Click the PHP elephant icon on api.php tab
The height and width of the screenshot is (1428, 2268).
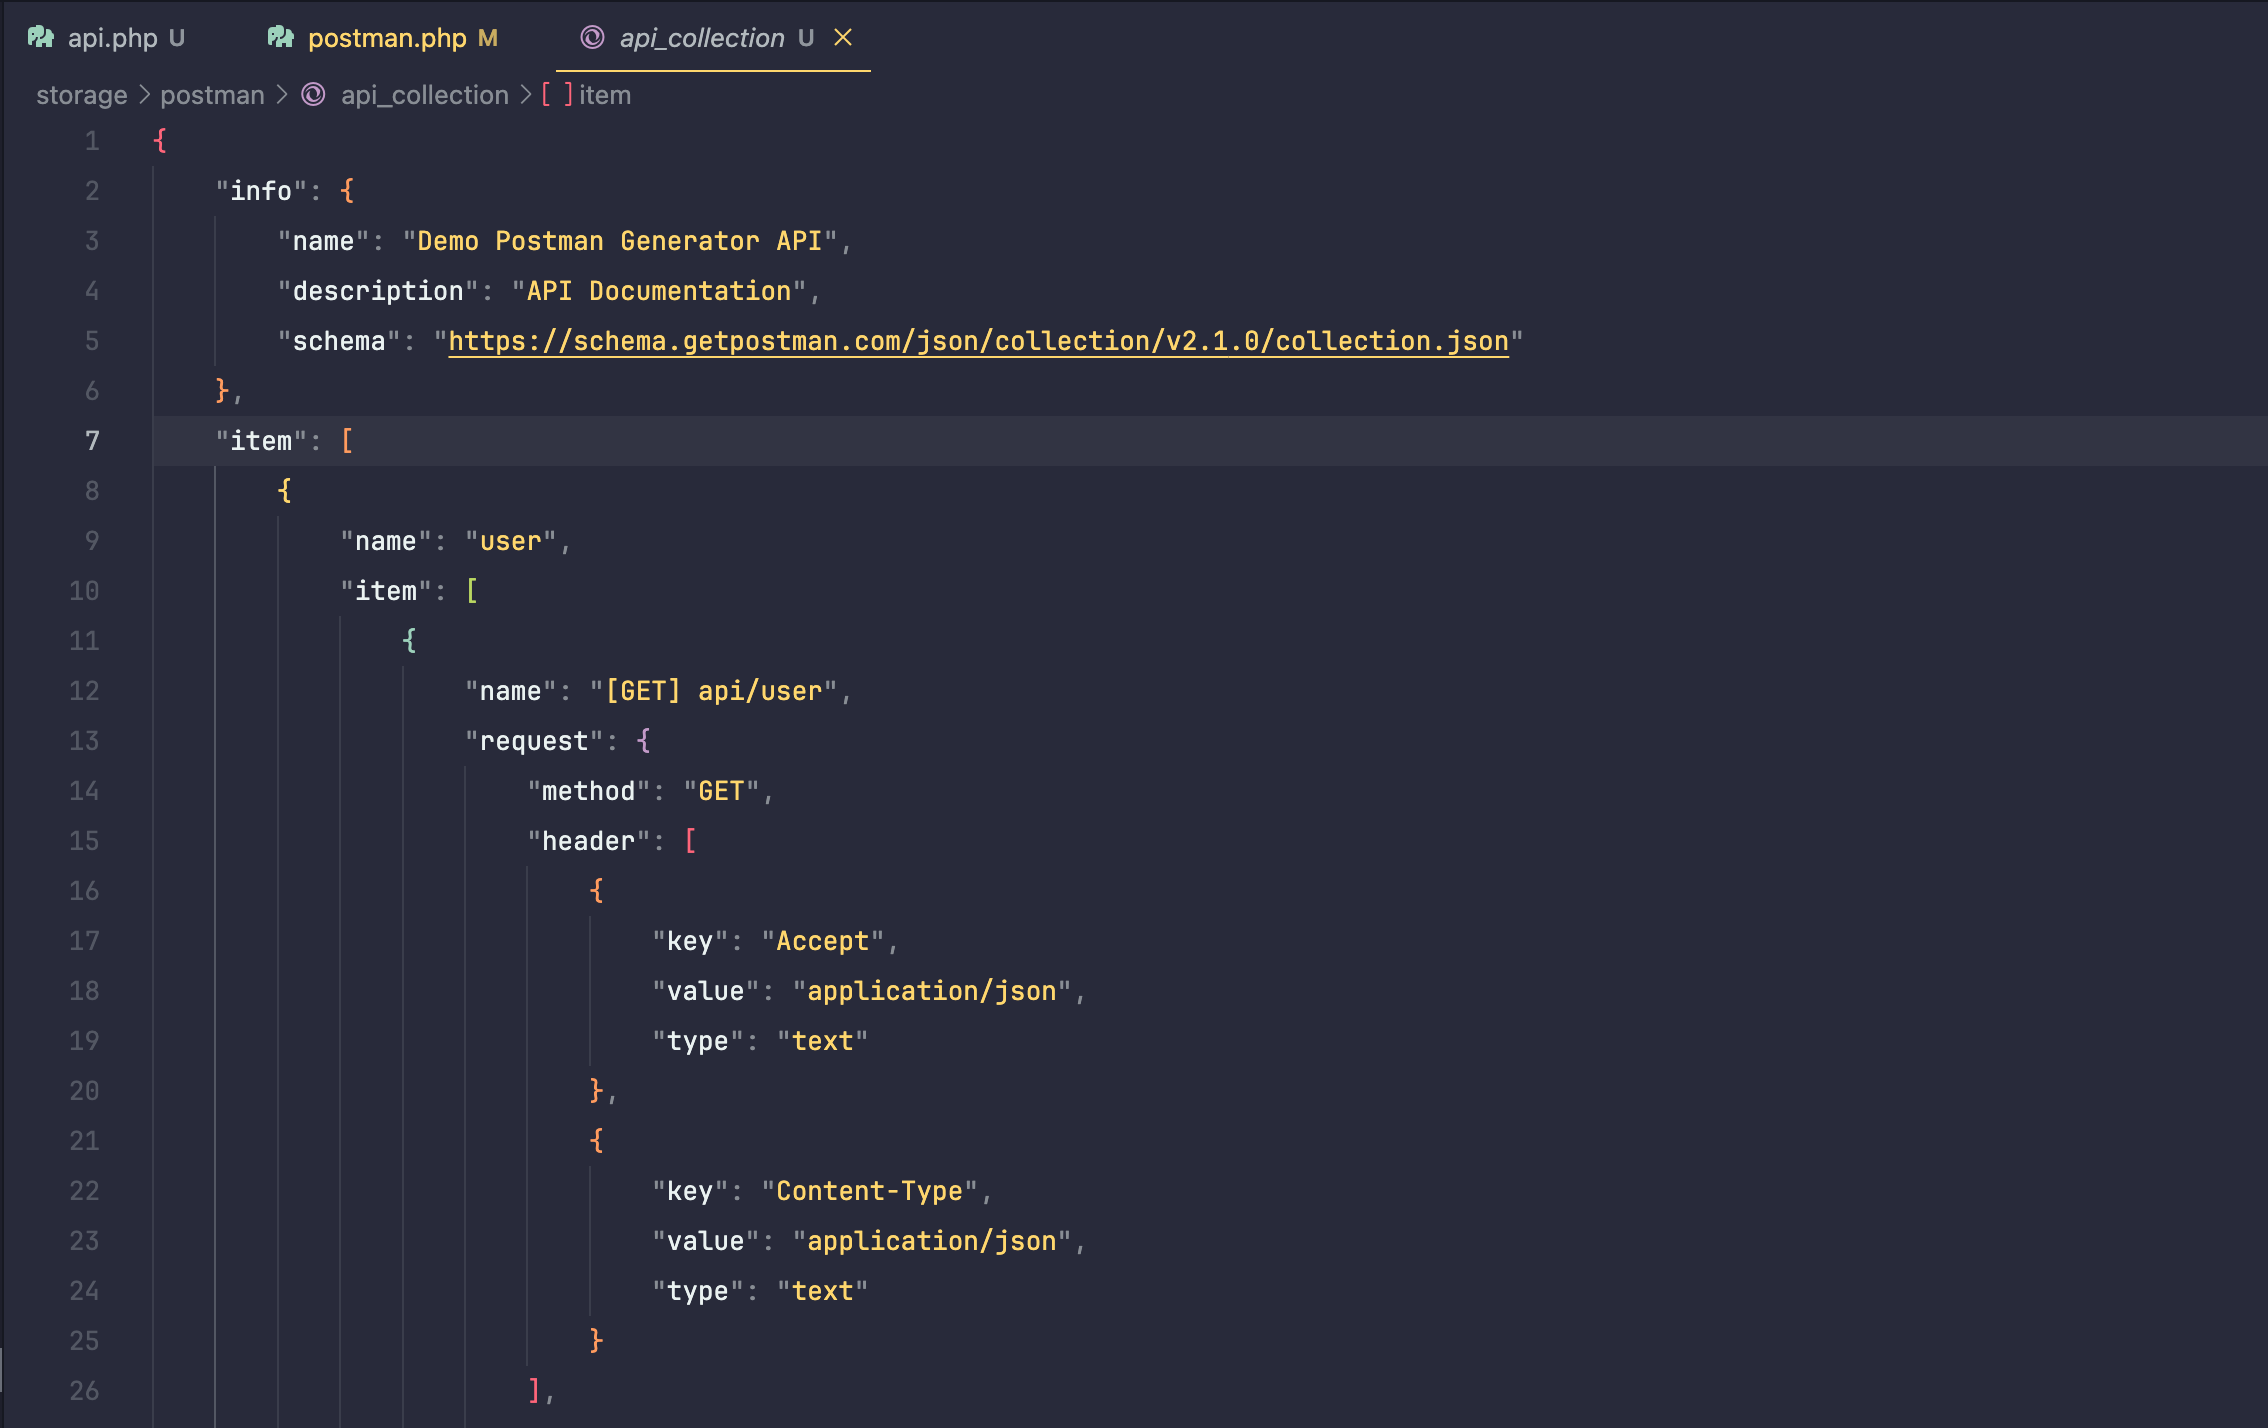coord(41,38)
